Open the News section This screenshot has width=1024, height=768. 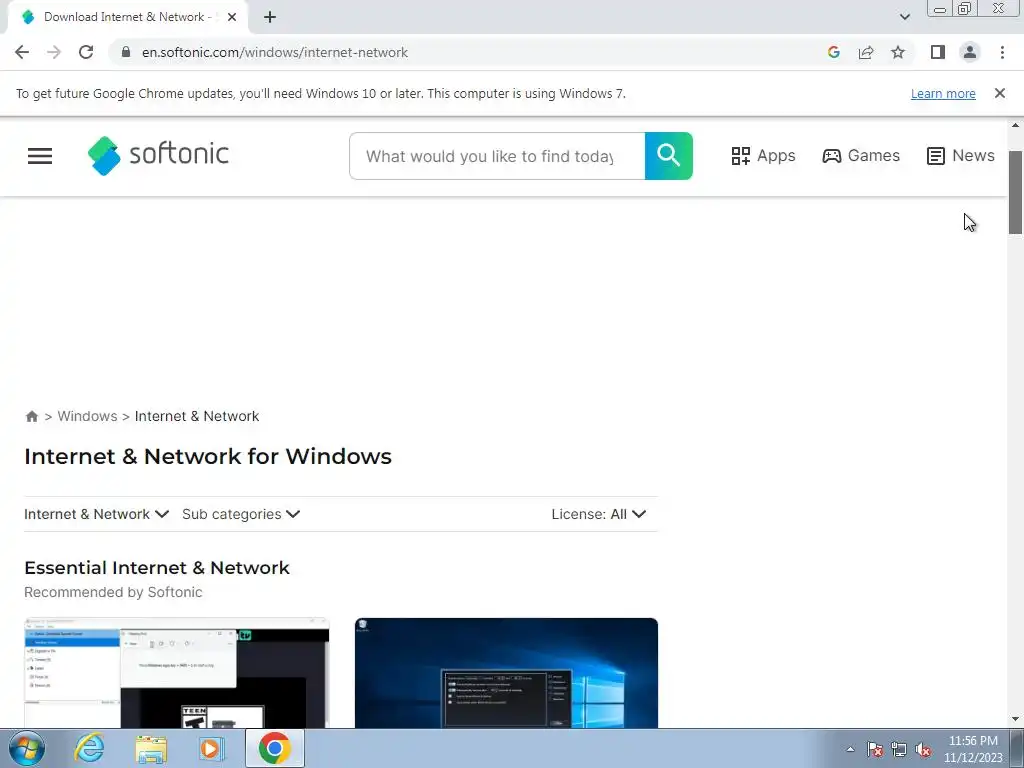[x=961, y=155]
